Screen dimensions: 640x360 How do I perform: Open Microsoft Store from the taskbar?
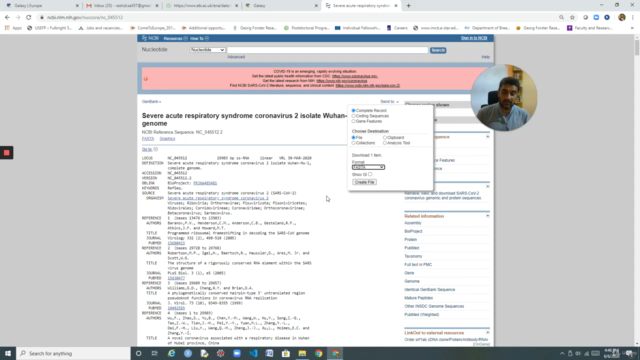pyautogui.click(x=286, y=353)
